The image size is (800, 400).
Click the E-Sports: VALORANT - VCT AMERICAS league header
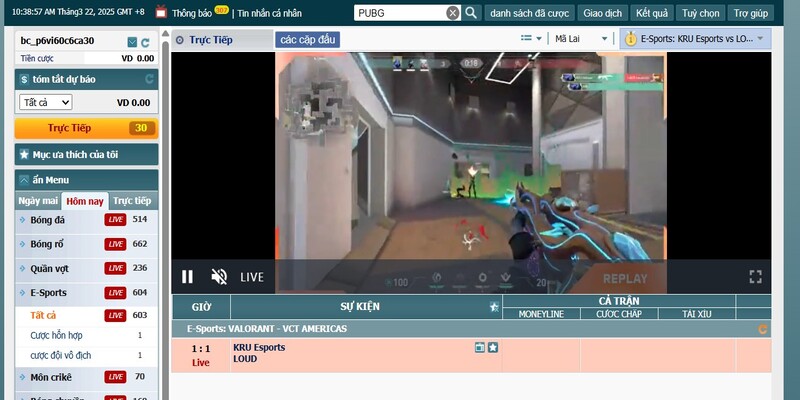[x=267, y=329]
